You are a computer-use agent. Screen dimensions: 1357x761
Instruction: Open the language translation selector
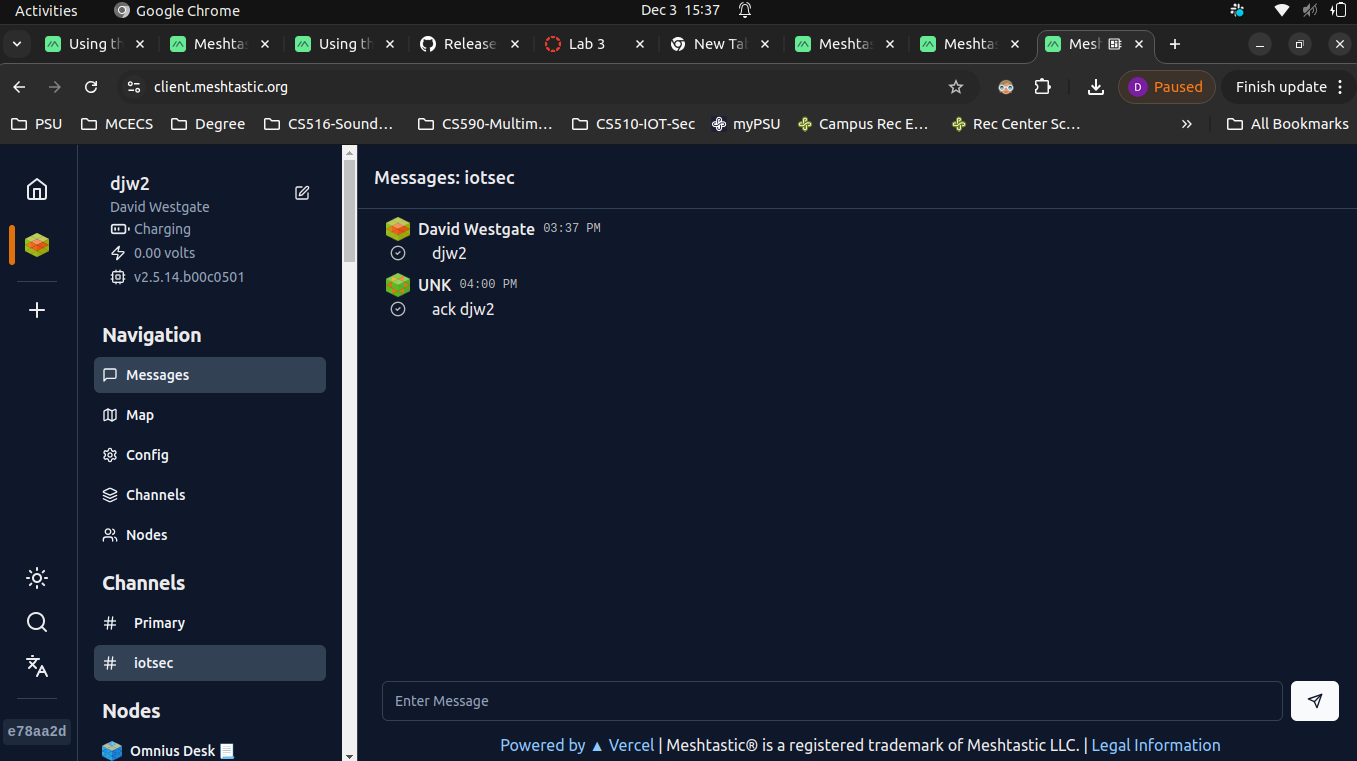tap(37, 666)
